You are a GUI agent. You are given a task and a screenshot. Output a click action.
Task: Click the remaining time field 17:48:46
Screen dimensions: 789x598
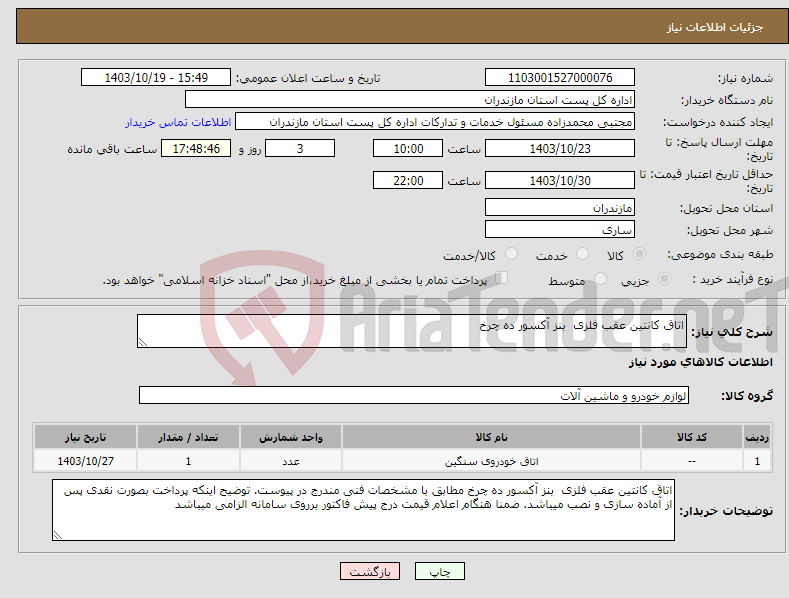pos(196,148)
